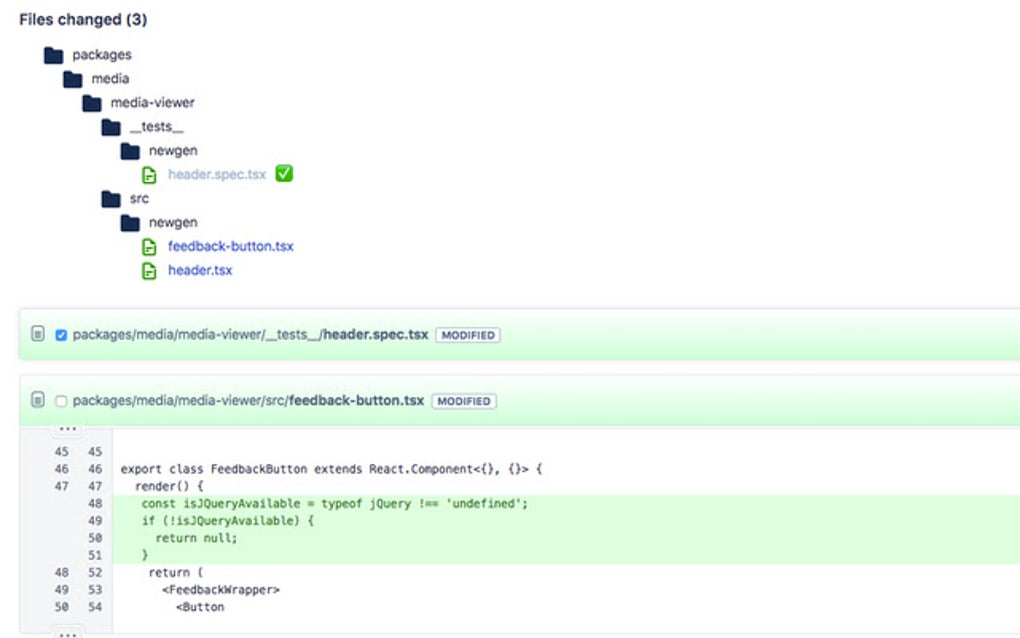This screenshot has width=1020, height=638.
Task: Click the newgen folder icon under __tests__
Action: tap(131, 150)
